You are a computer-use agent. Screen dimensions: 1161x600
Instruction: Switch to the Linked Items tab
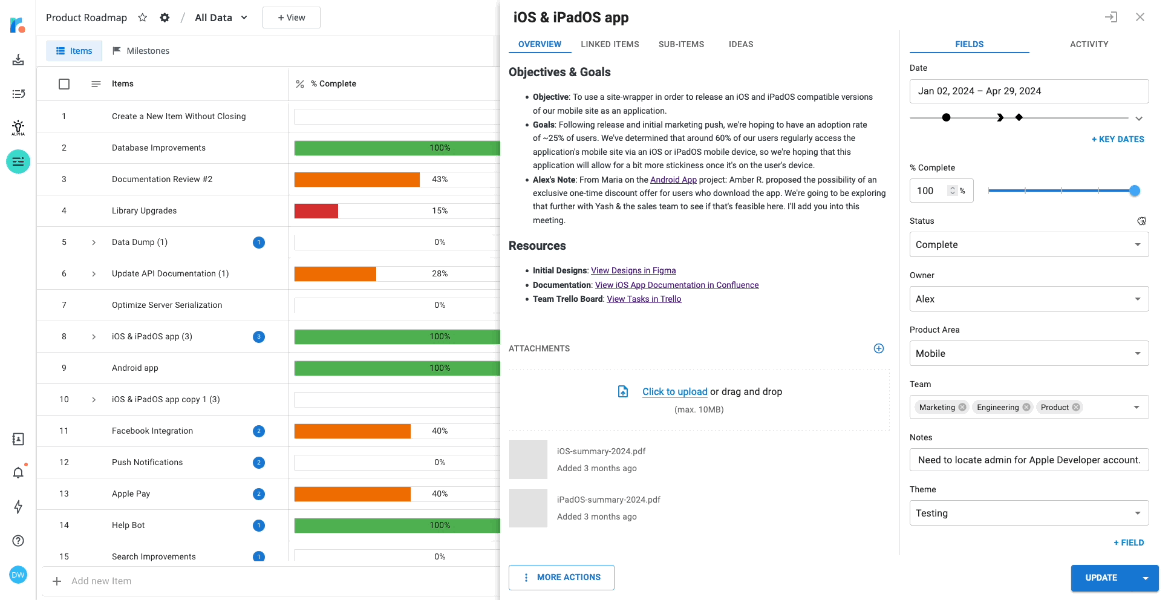coord(610,44)
